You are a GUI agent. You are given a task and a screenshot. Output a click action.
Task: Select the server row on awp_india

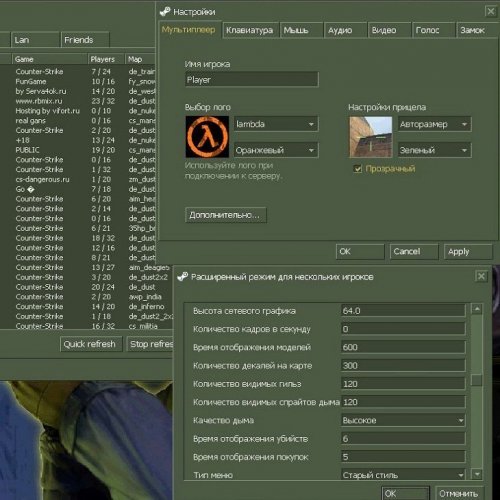point(87,297)
